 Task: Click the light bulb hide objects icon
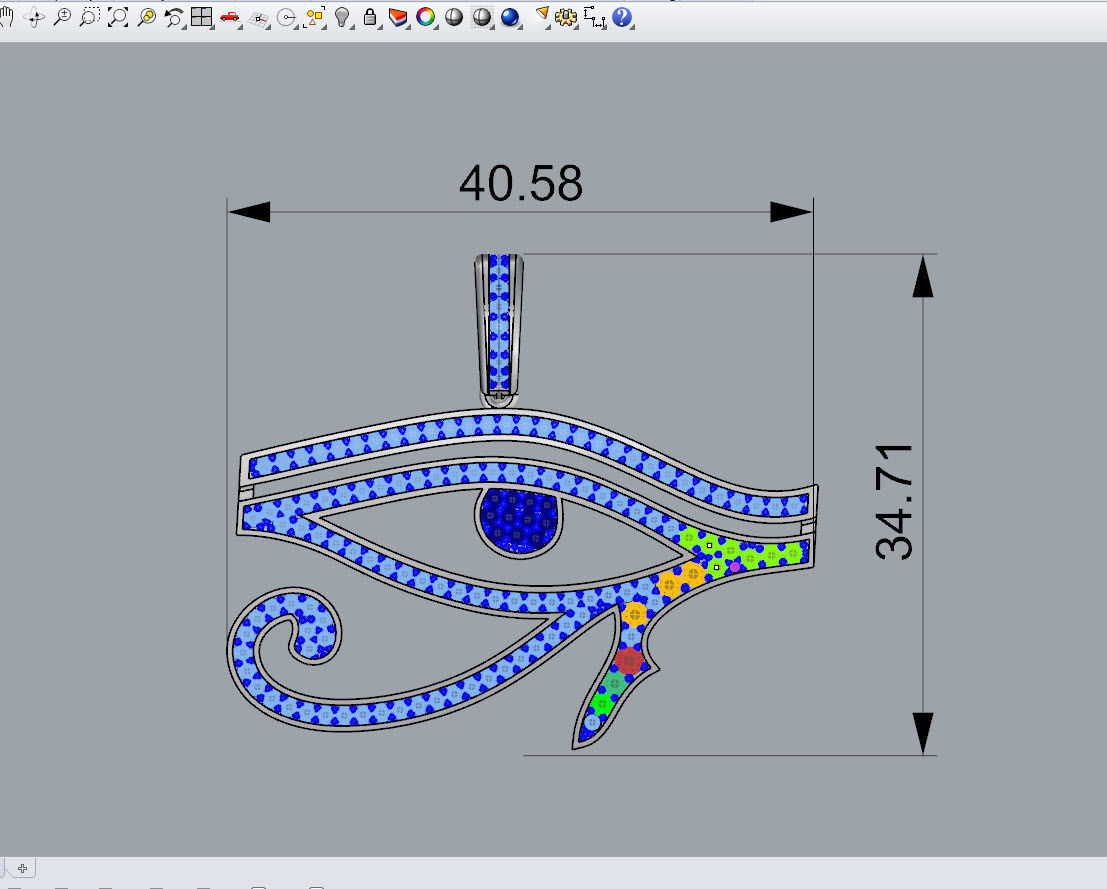coord(342,17)
